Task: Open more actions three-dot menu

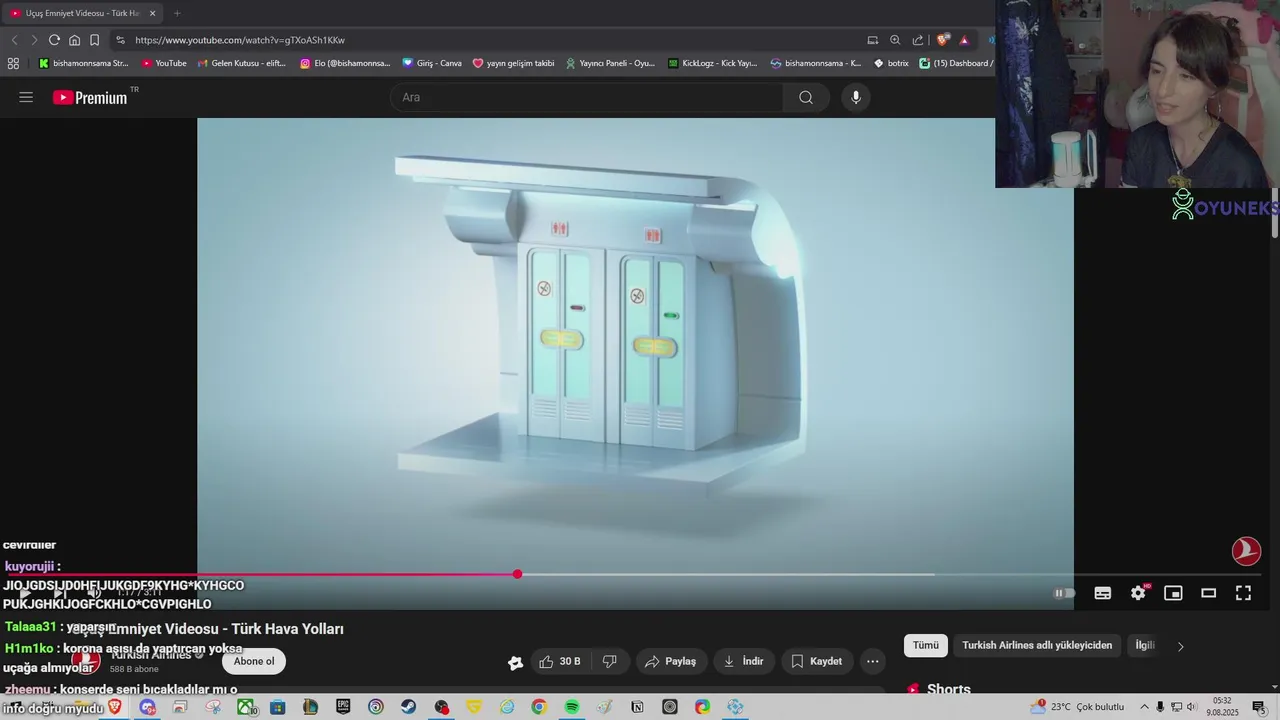Action: point(873,661)
